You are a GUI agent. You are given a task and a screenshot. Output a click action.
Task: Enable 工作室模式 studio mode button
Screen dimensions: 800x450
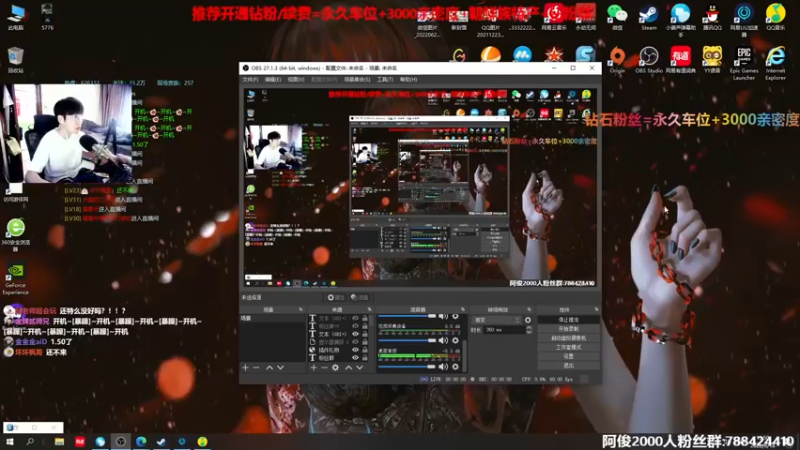pos(568,347)
